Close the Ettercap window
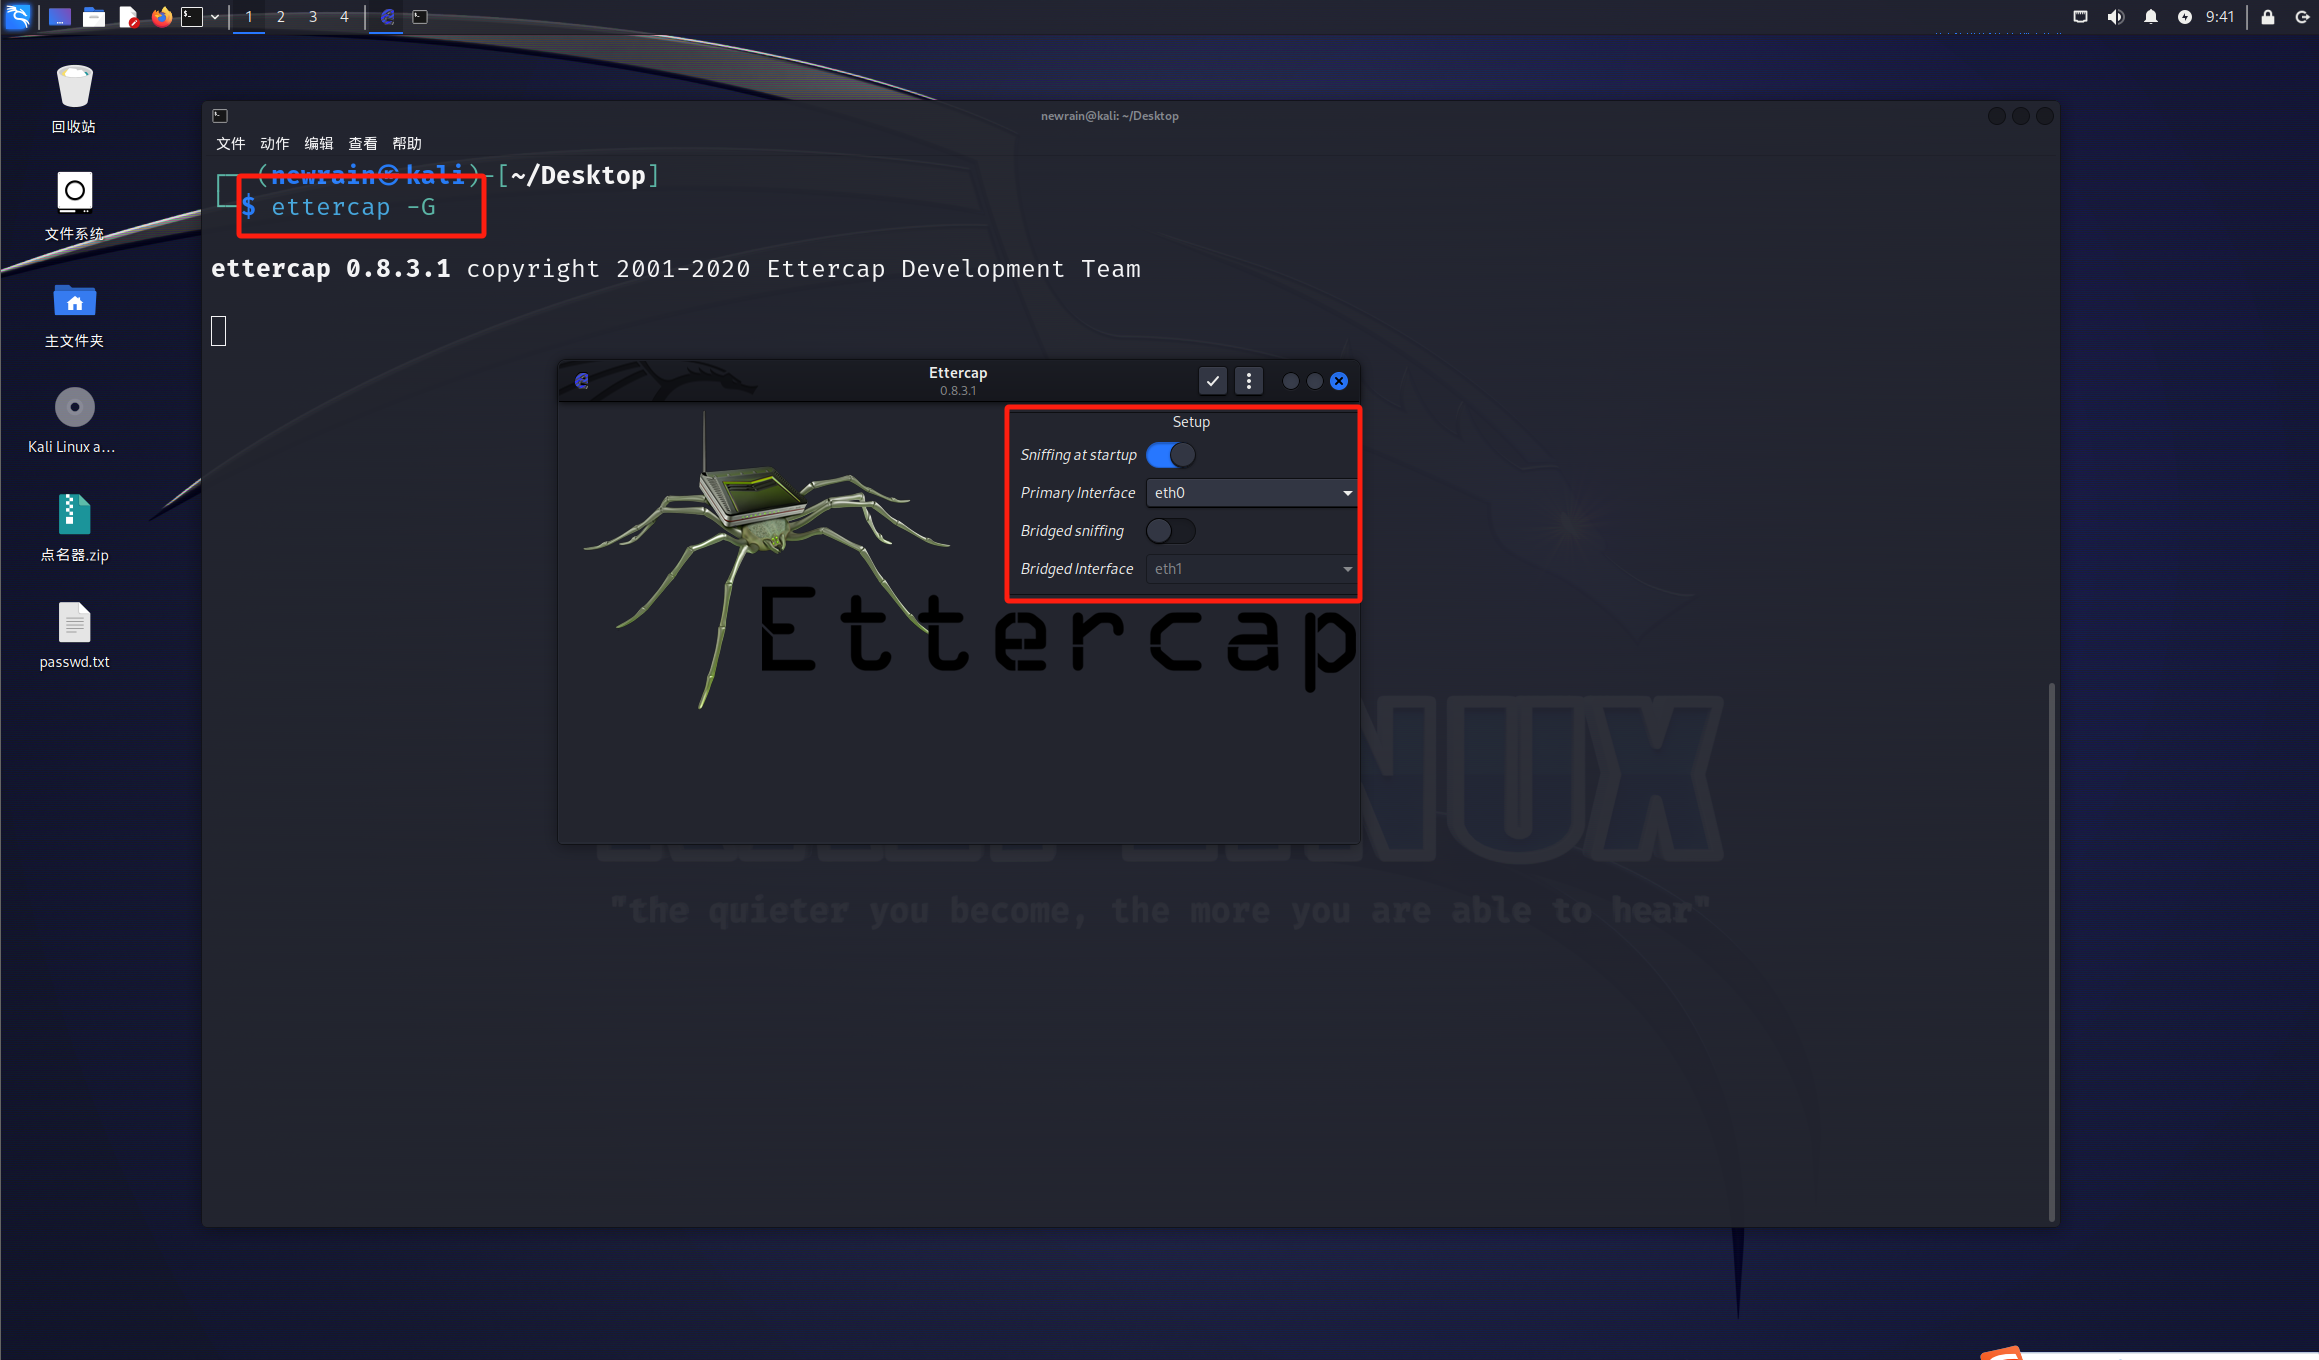Screen dimensions: 2319x1360 1339,381
